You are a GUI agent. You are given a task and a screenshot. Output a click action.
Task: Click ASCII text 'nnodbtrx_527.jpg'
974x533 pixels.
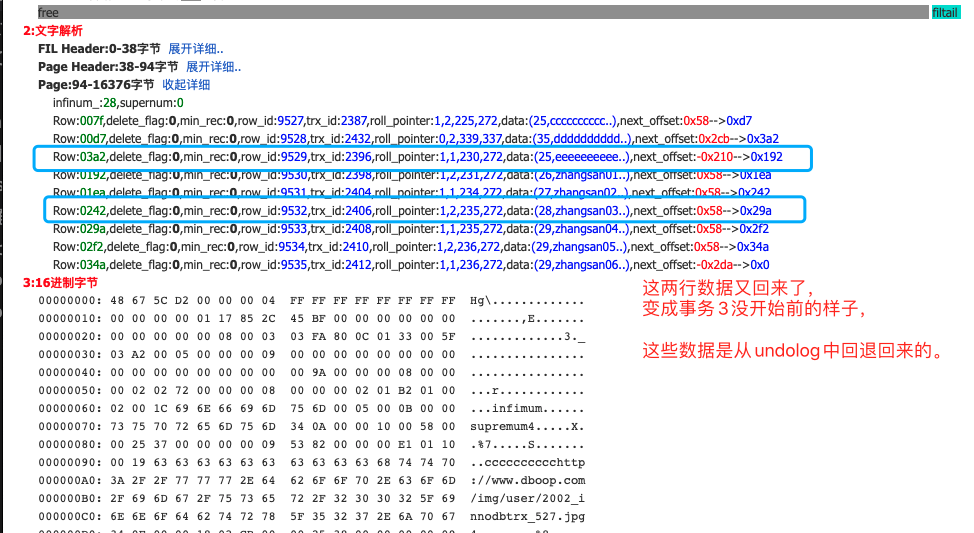click(527, 517)
